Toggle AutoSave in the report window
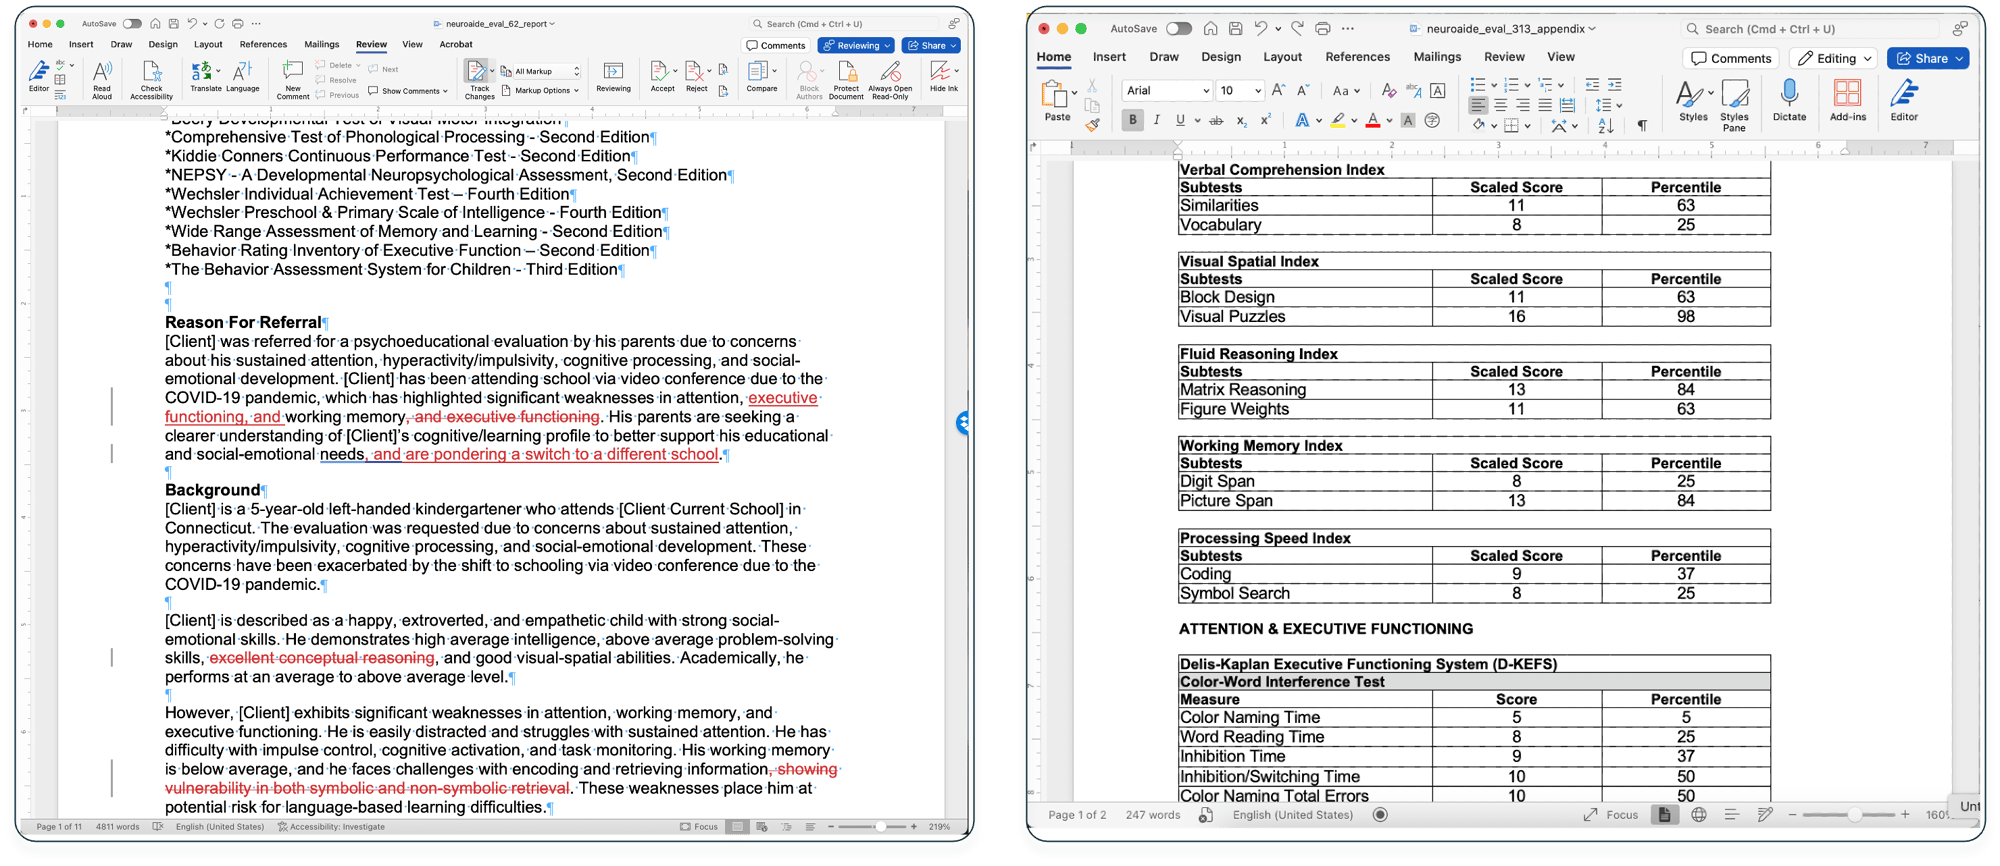Screen dimensions: 2000x866 click(132, 24)
